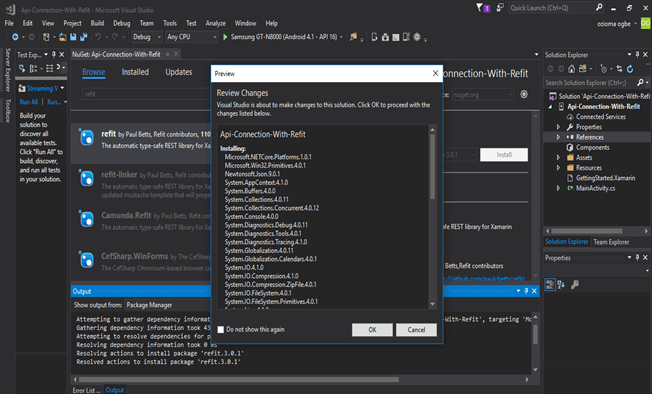Click the refit package icon
Viewport: 652px width, 394px height.
click(86, 137)
